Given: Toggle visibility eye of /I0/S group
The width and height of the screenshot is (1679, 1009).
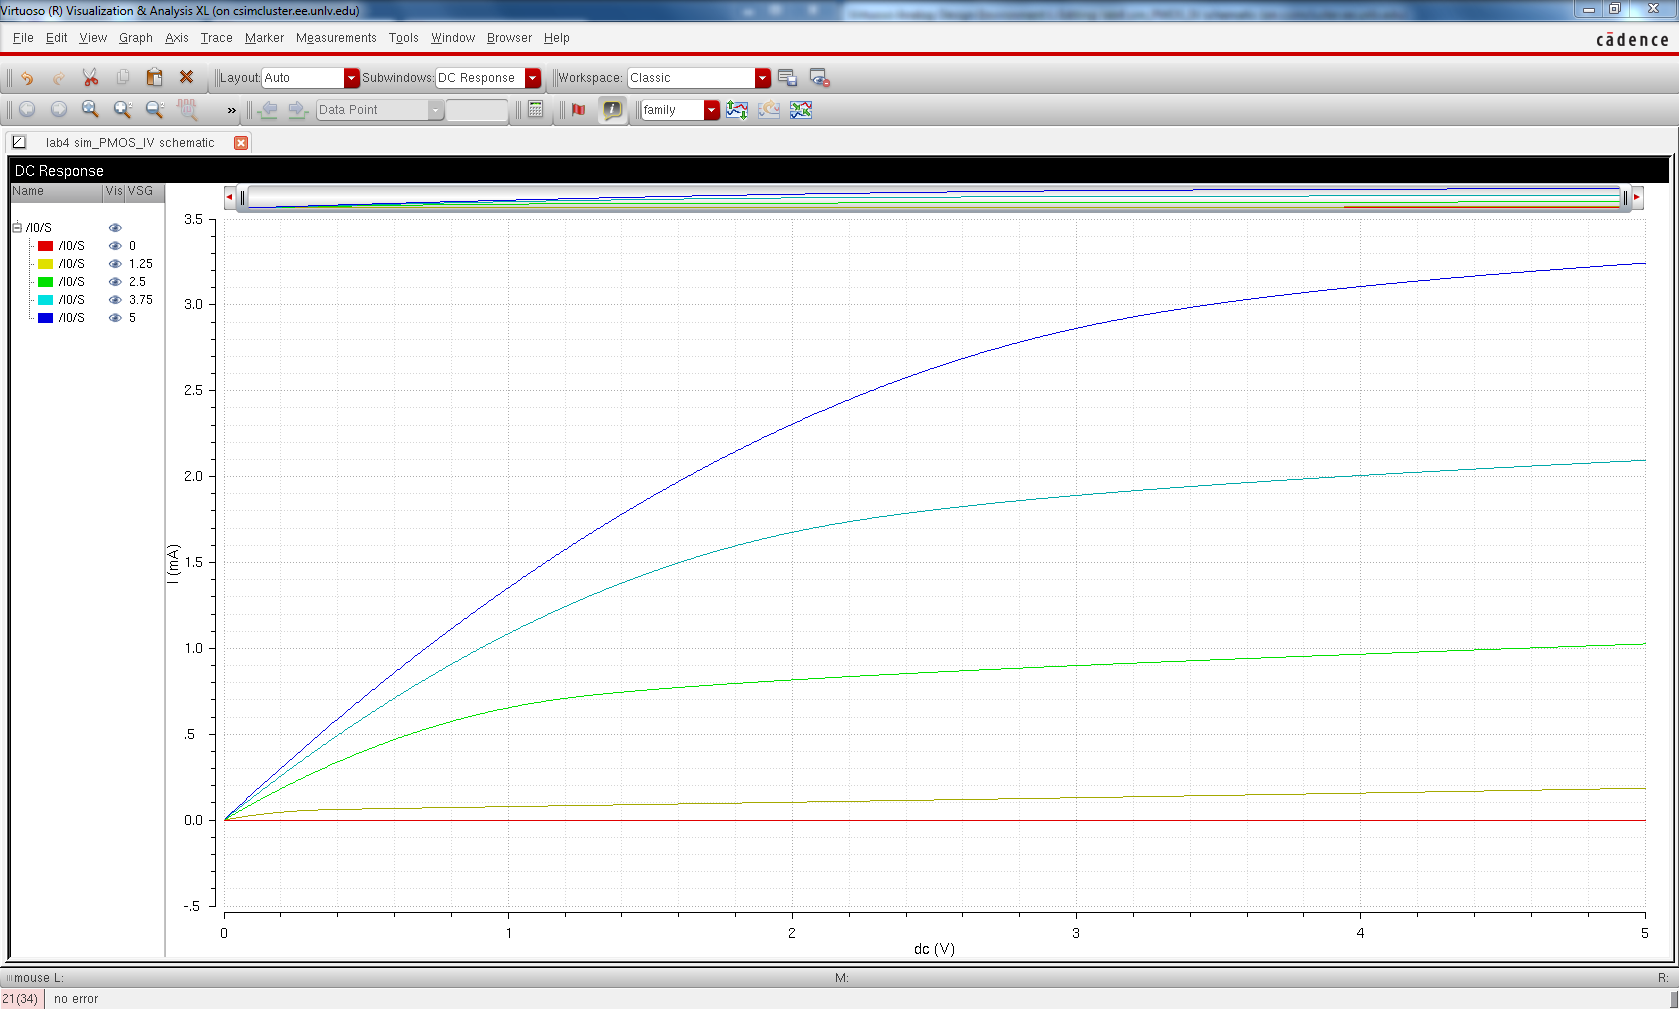Looking at the screenshot, I should 115,228.
